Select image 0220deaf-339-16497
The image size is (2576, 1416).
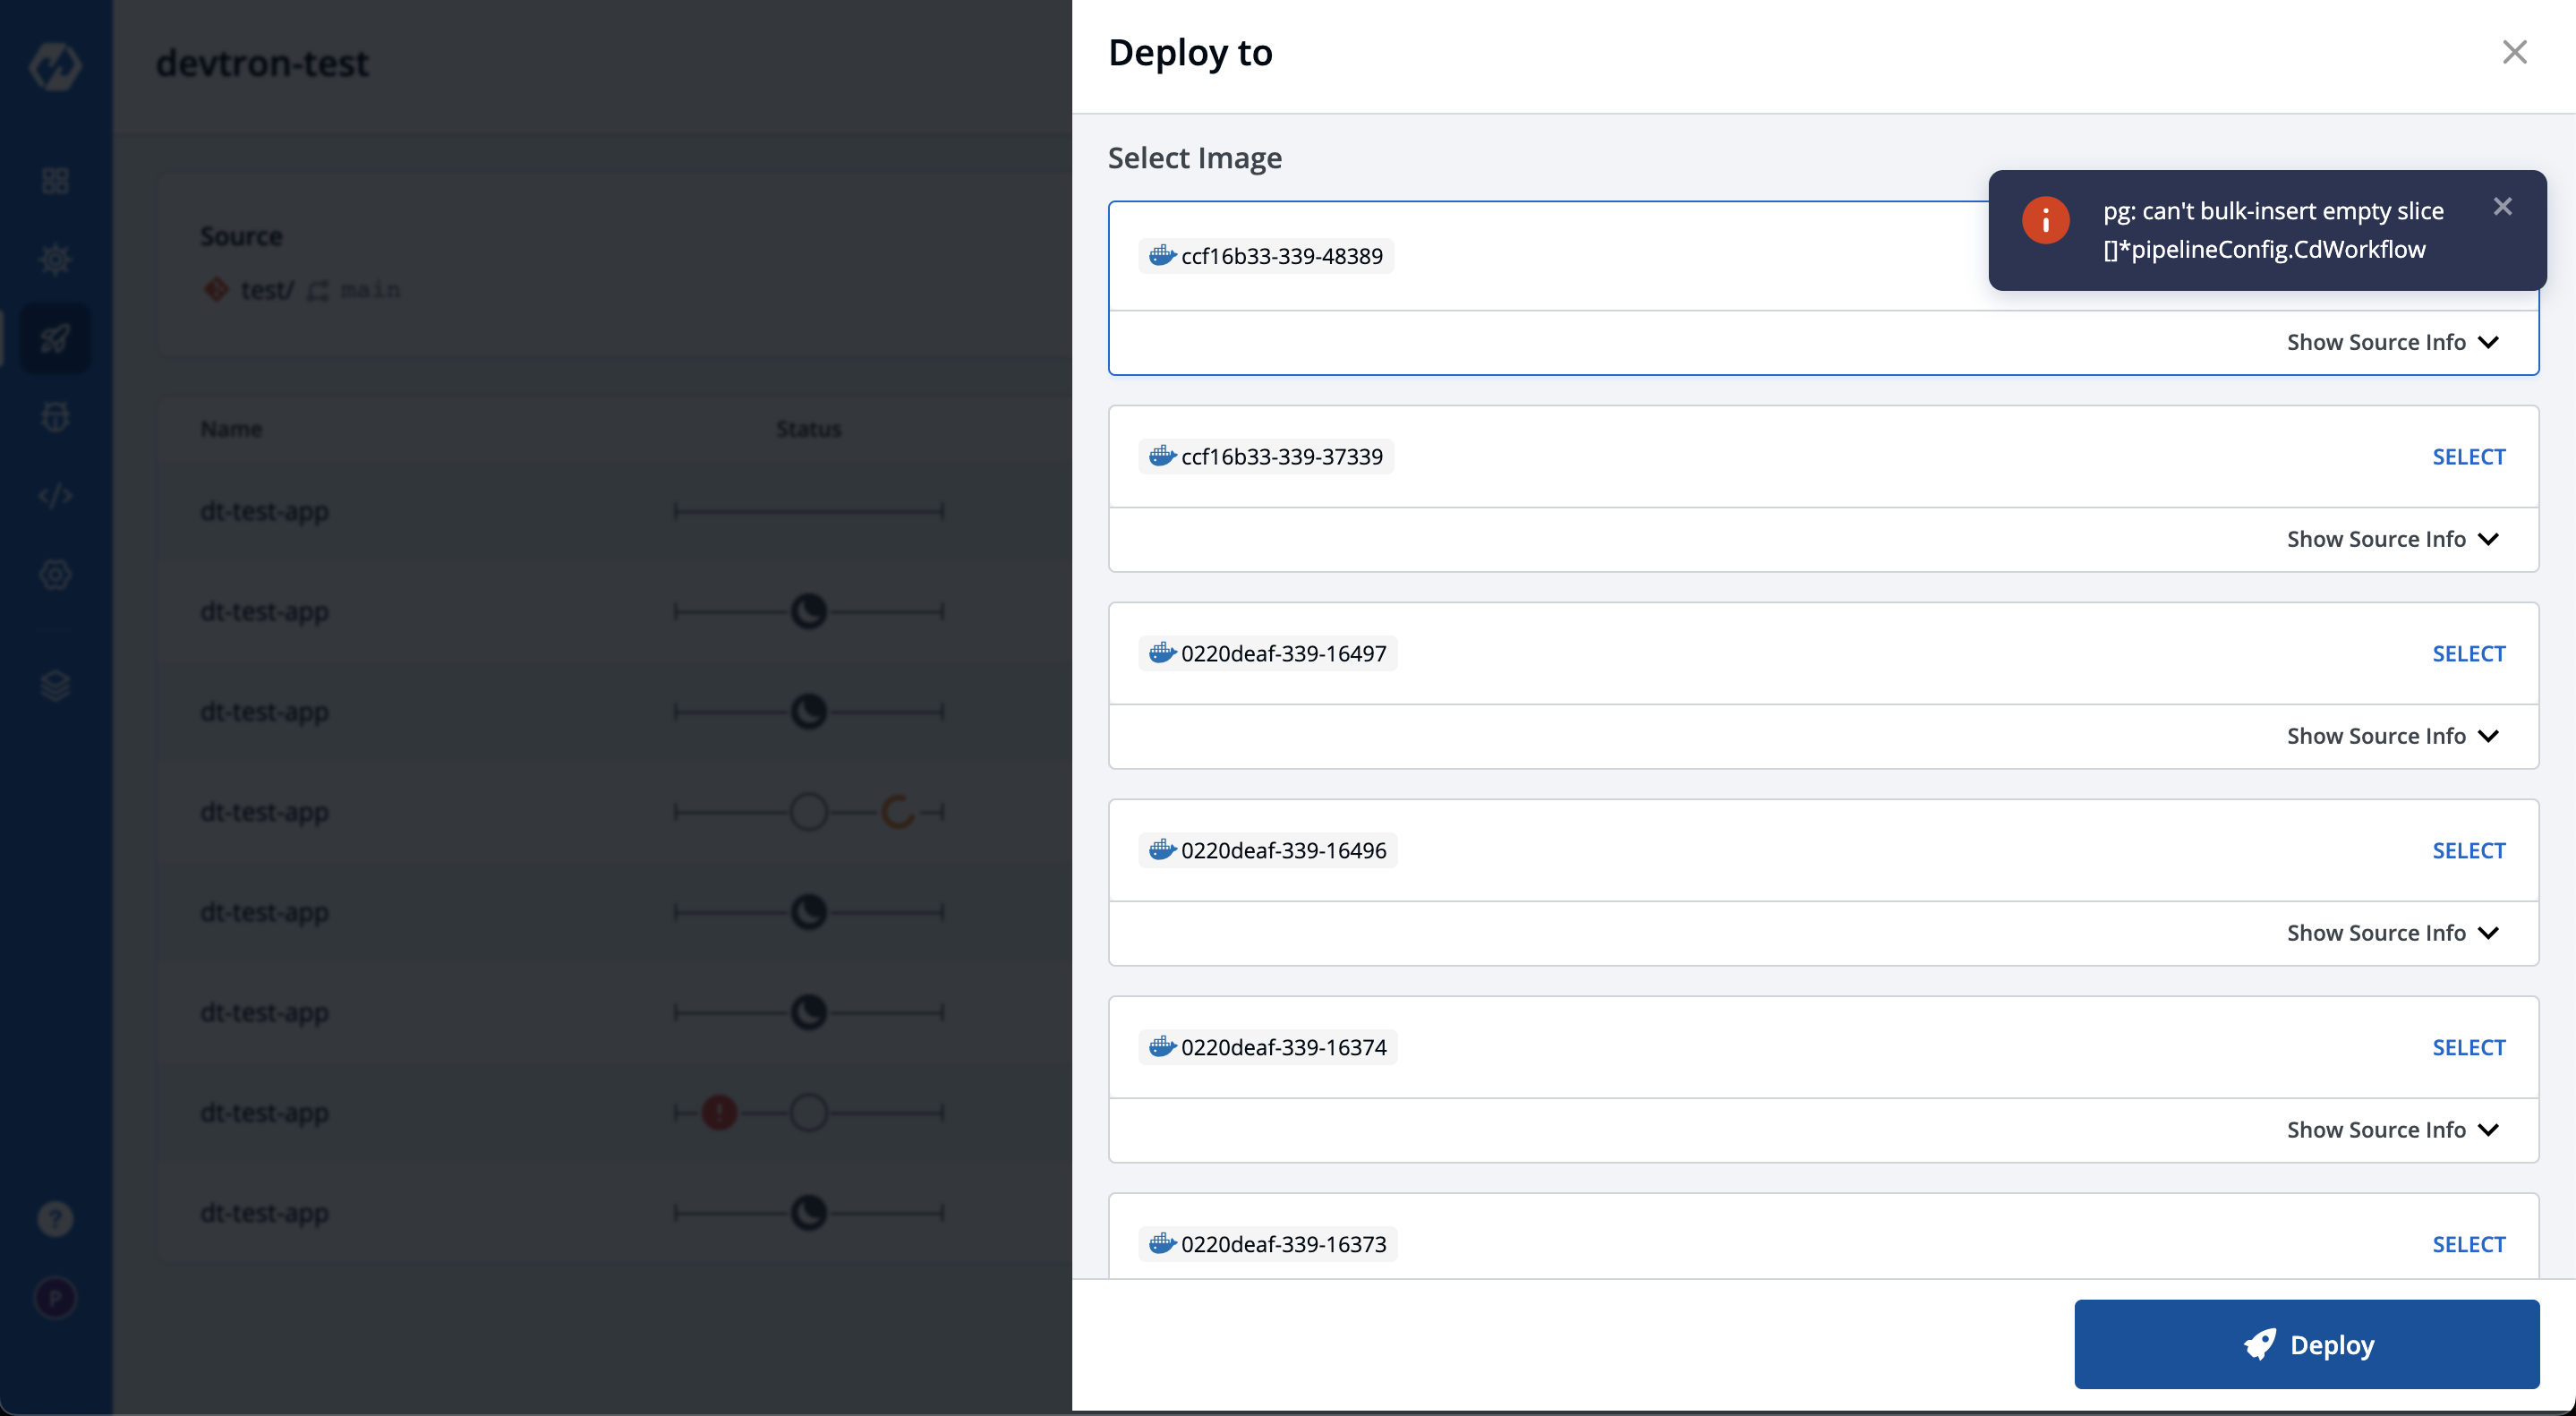(2468, 654)
